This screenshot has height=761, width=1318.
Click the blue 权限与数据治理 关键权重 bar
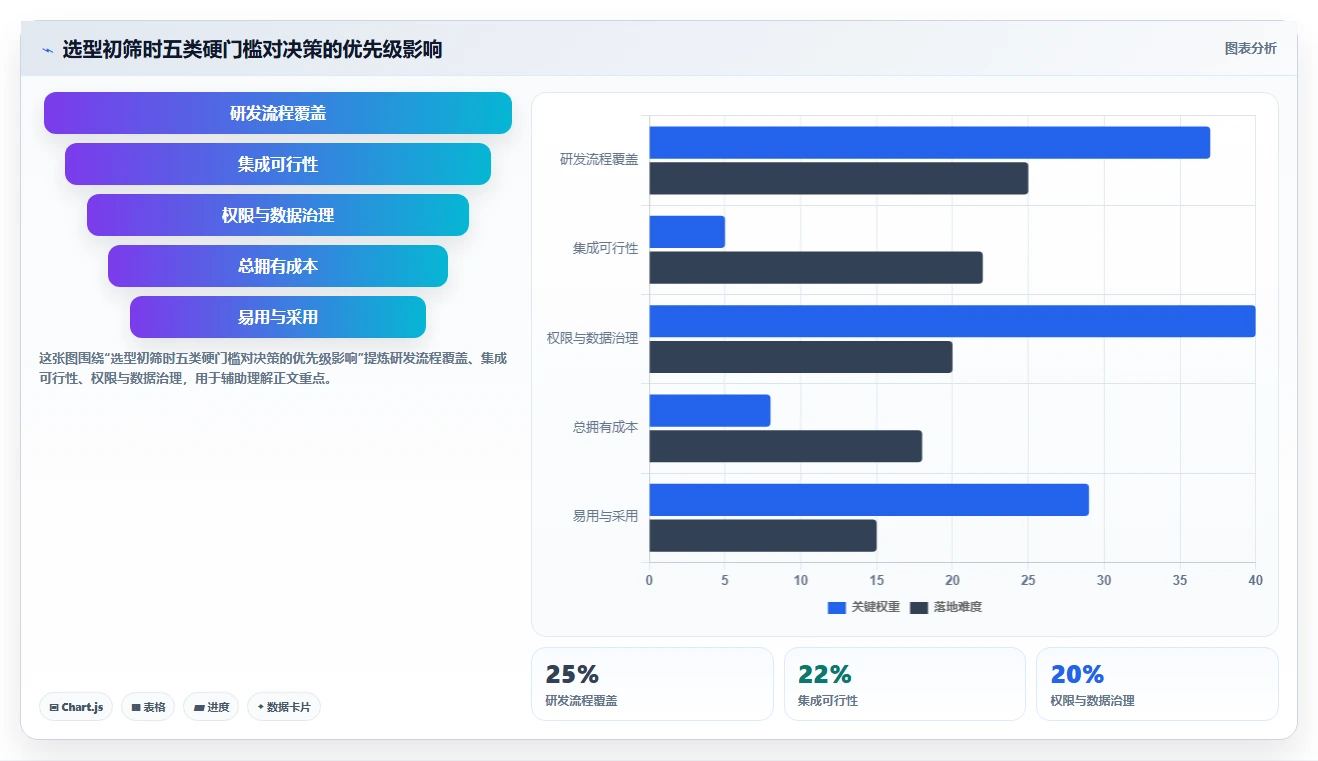pos(952,321)
